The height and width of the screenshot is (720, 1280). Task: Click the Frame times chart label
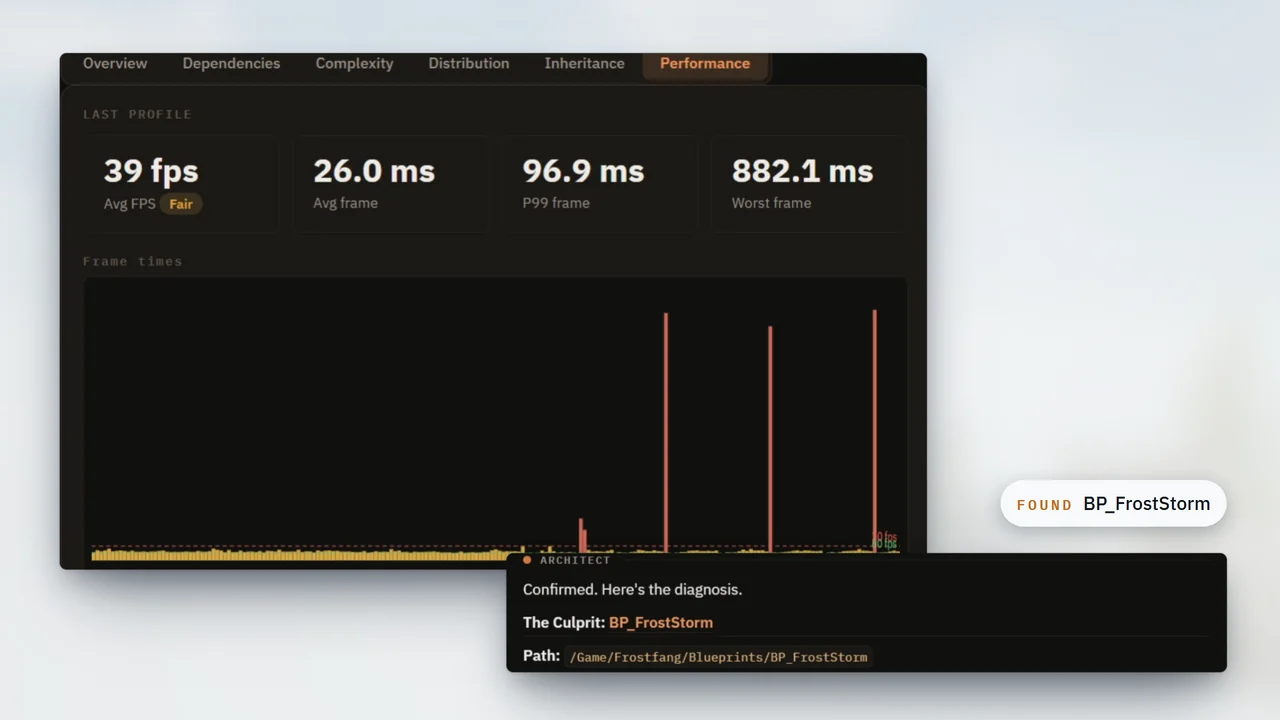[x=133, y=261]
